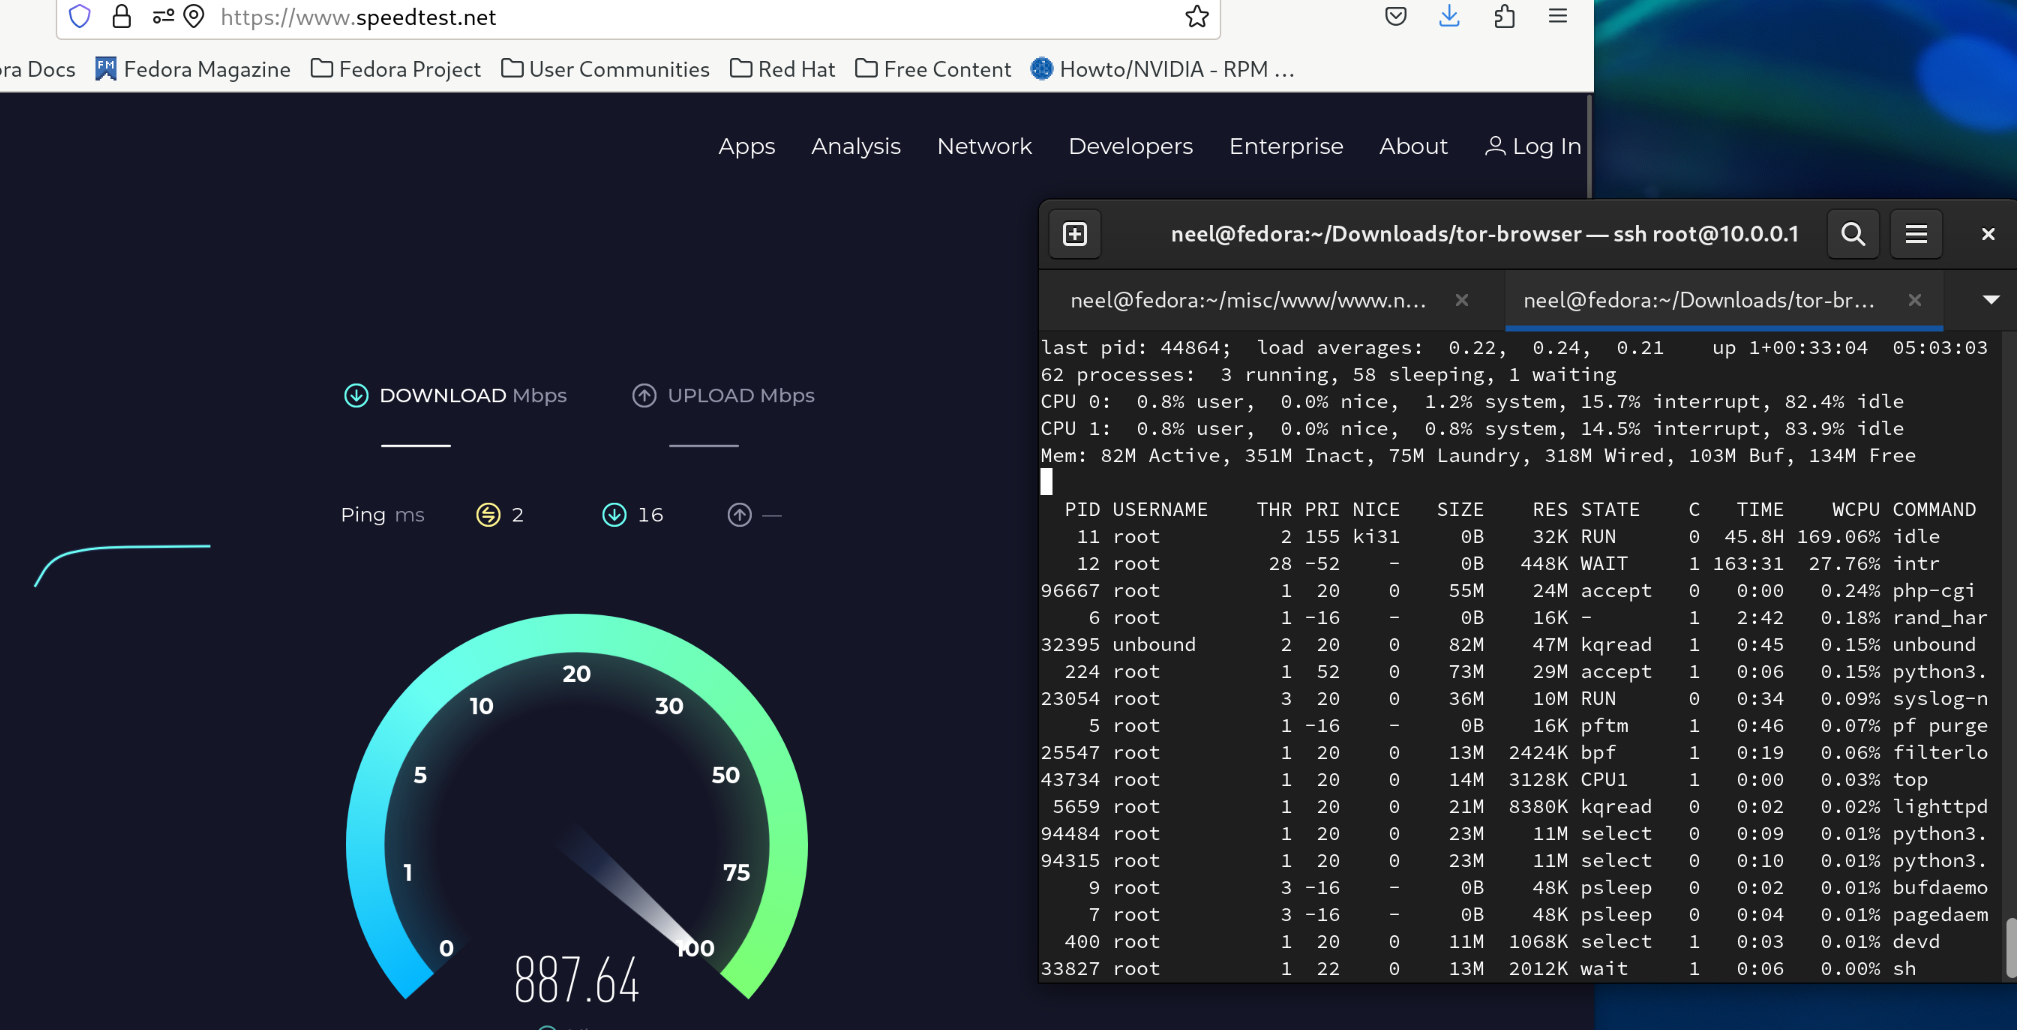The image size is (2017, 1030).
Task: Click the Log In link
Action: [x=1533, y=146]
